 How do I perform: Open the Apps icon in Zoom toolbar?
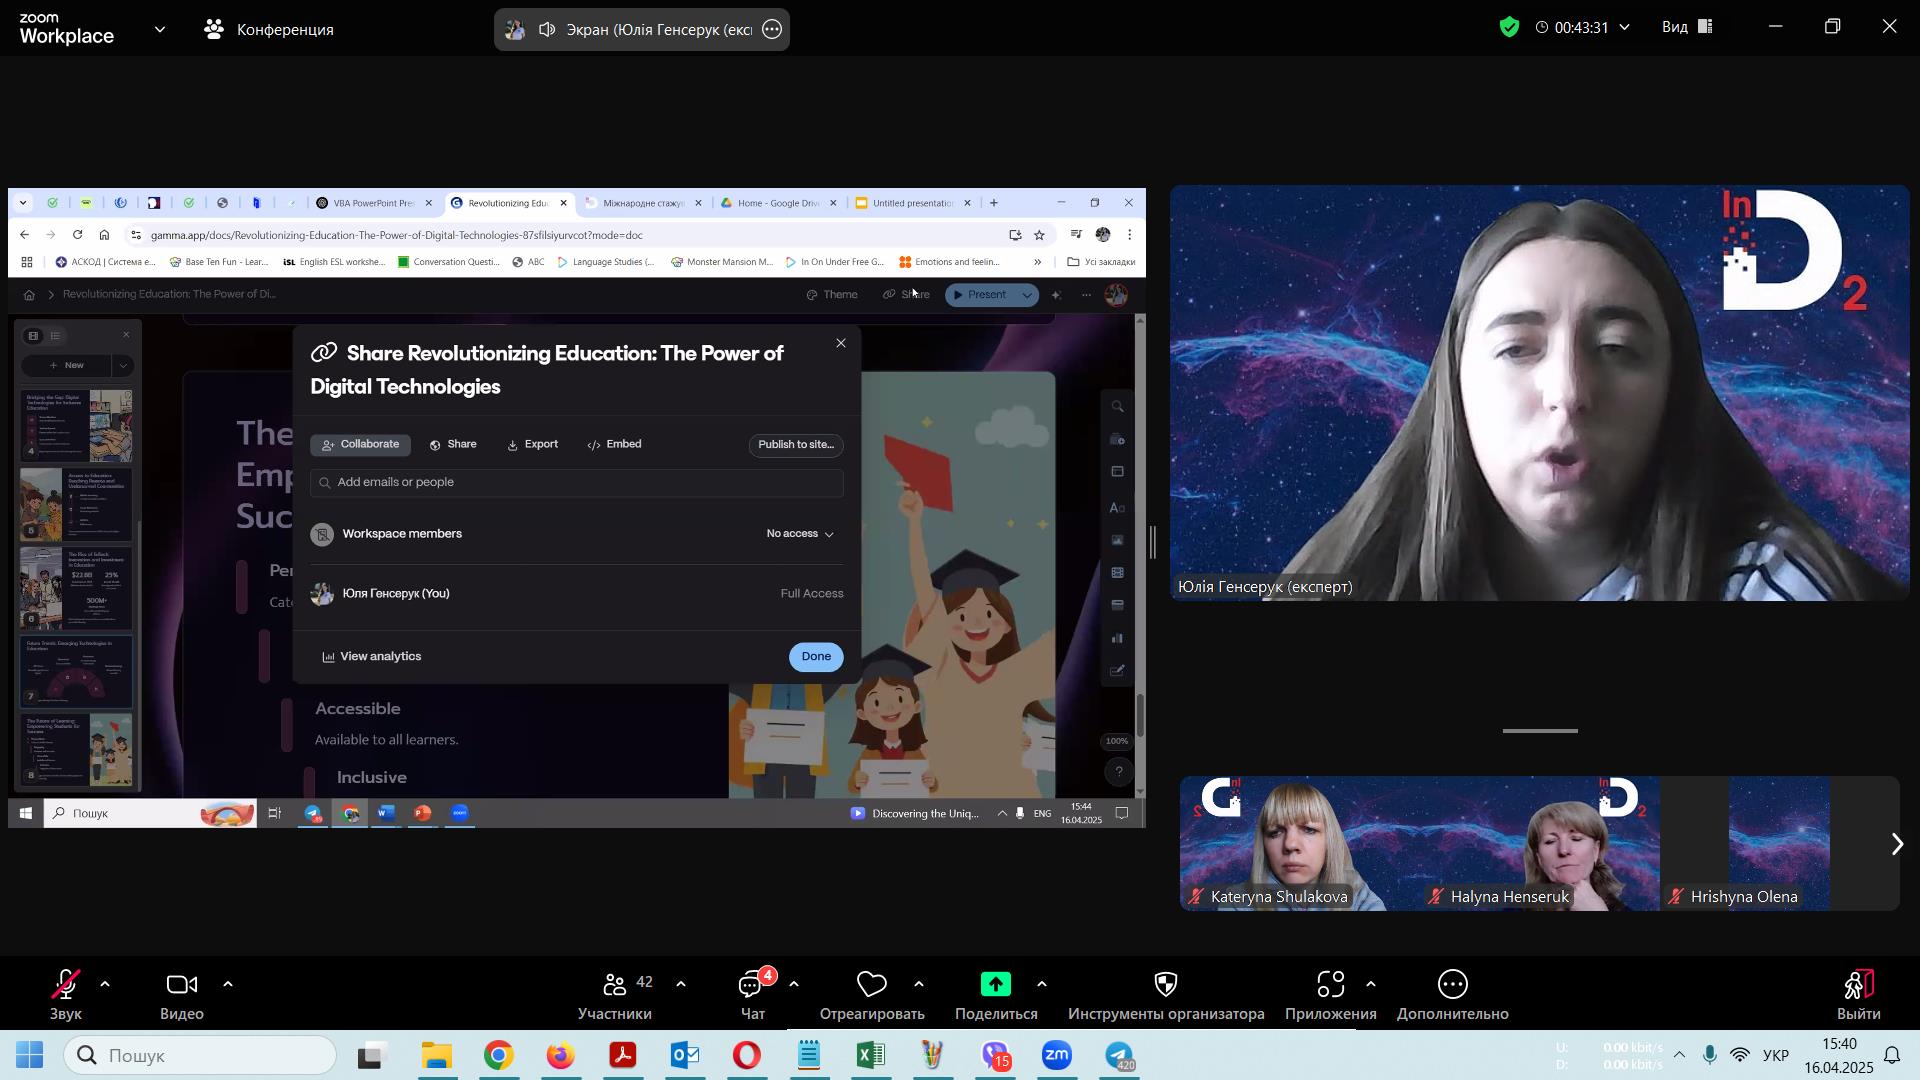pos(1330,986)
